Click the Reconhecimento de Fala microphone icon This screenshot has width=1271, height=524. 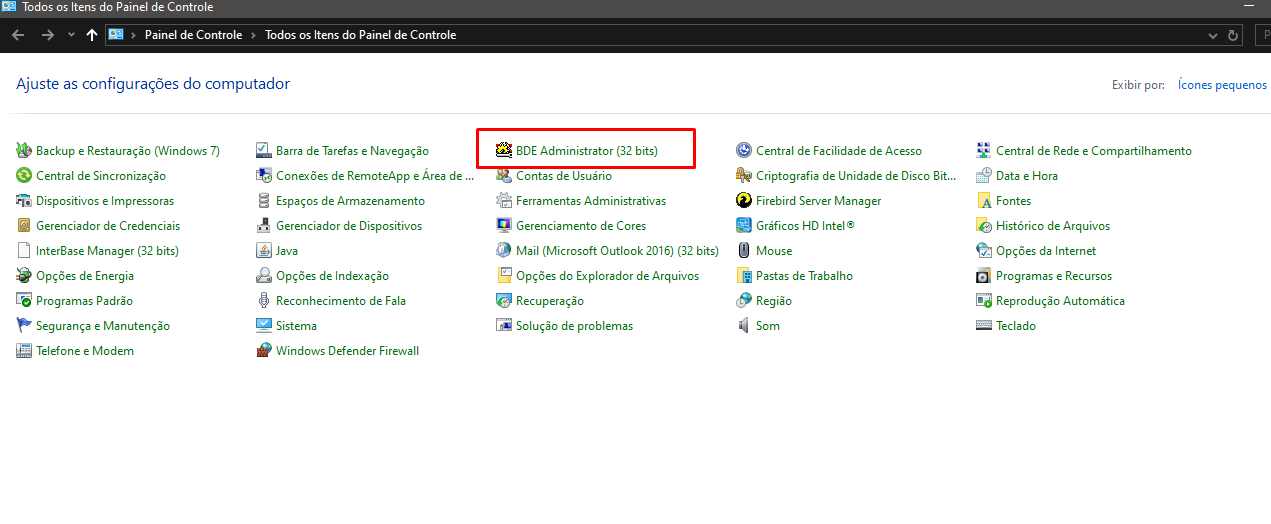pos(264,301)
